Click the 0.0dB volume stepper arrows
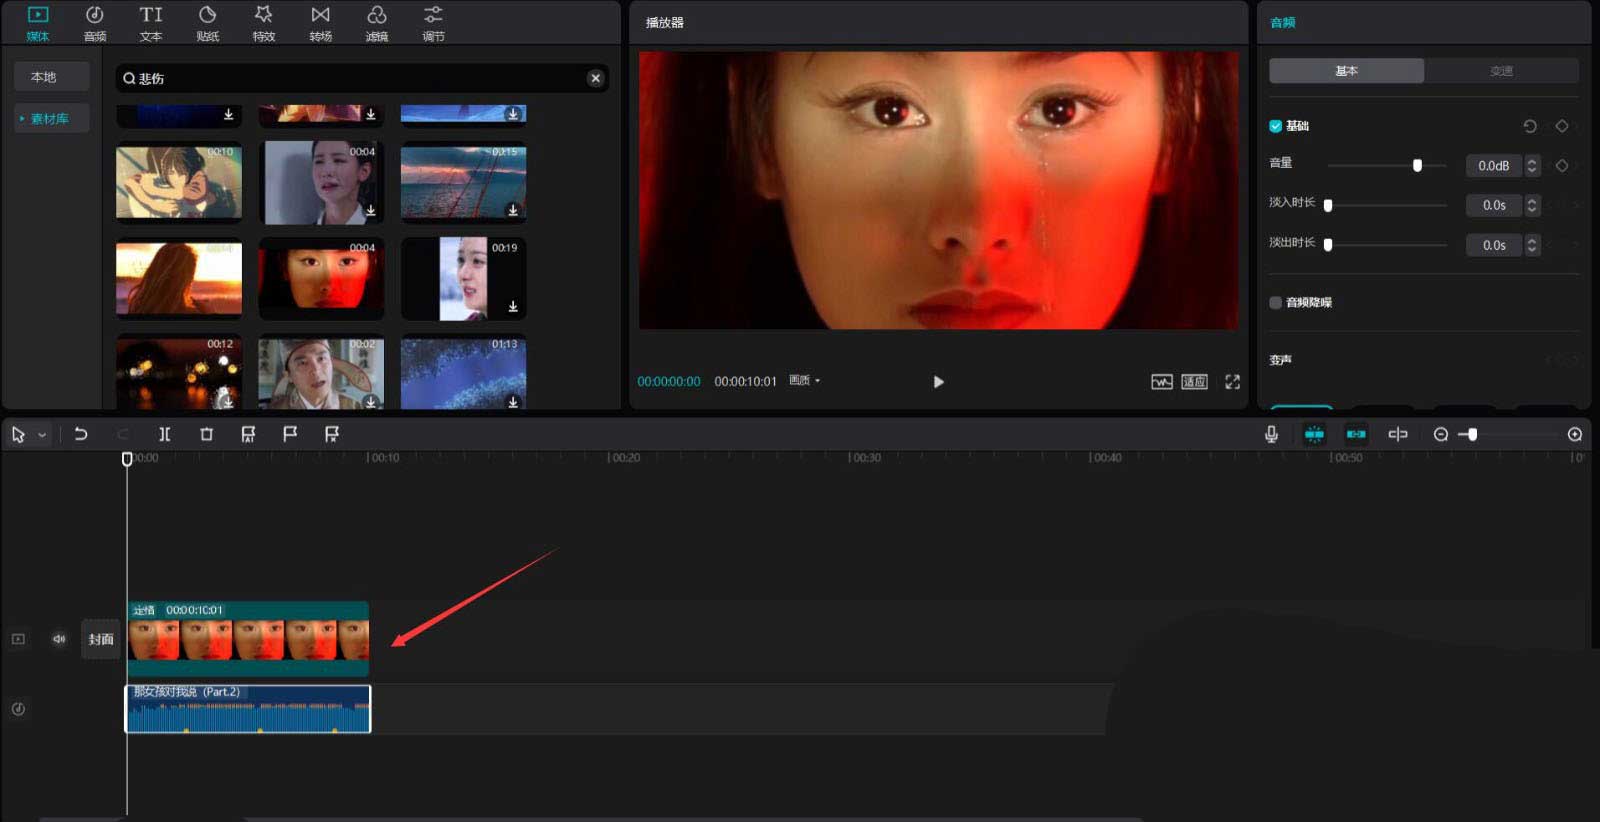Screen dimensions: 1600x822 point(1531,165)
